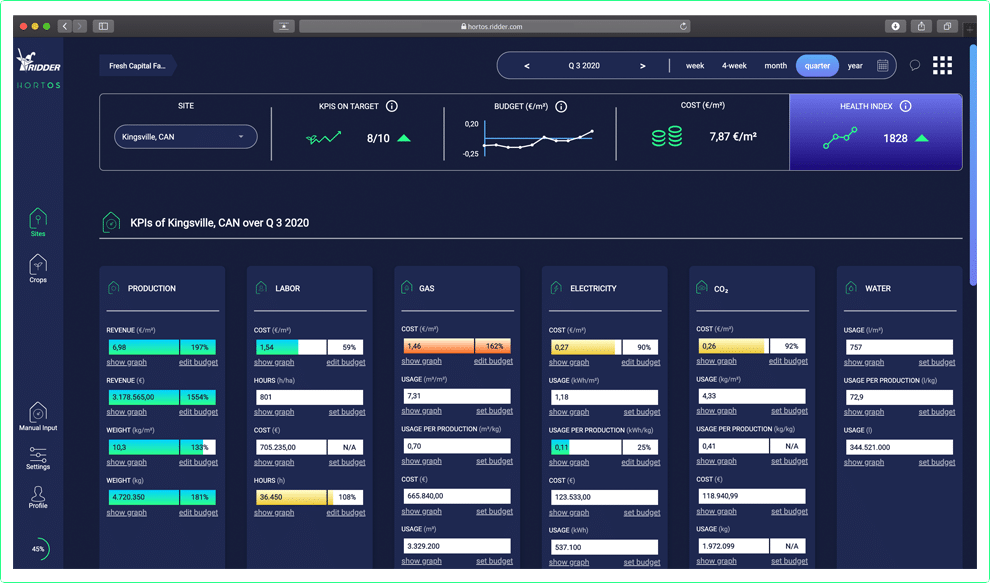Screen dimensions: 990x583
Task: Switch period view to year
Action: [855, 66]
